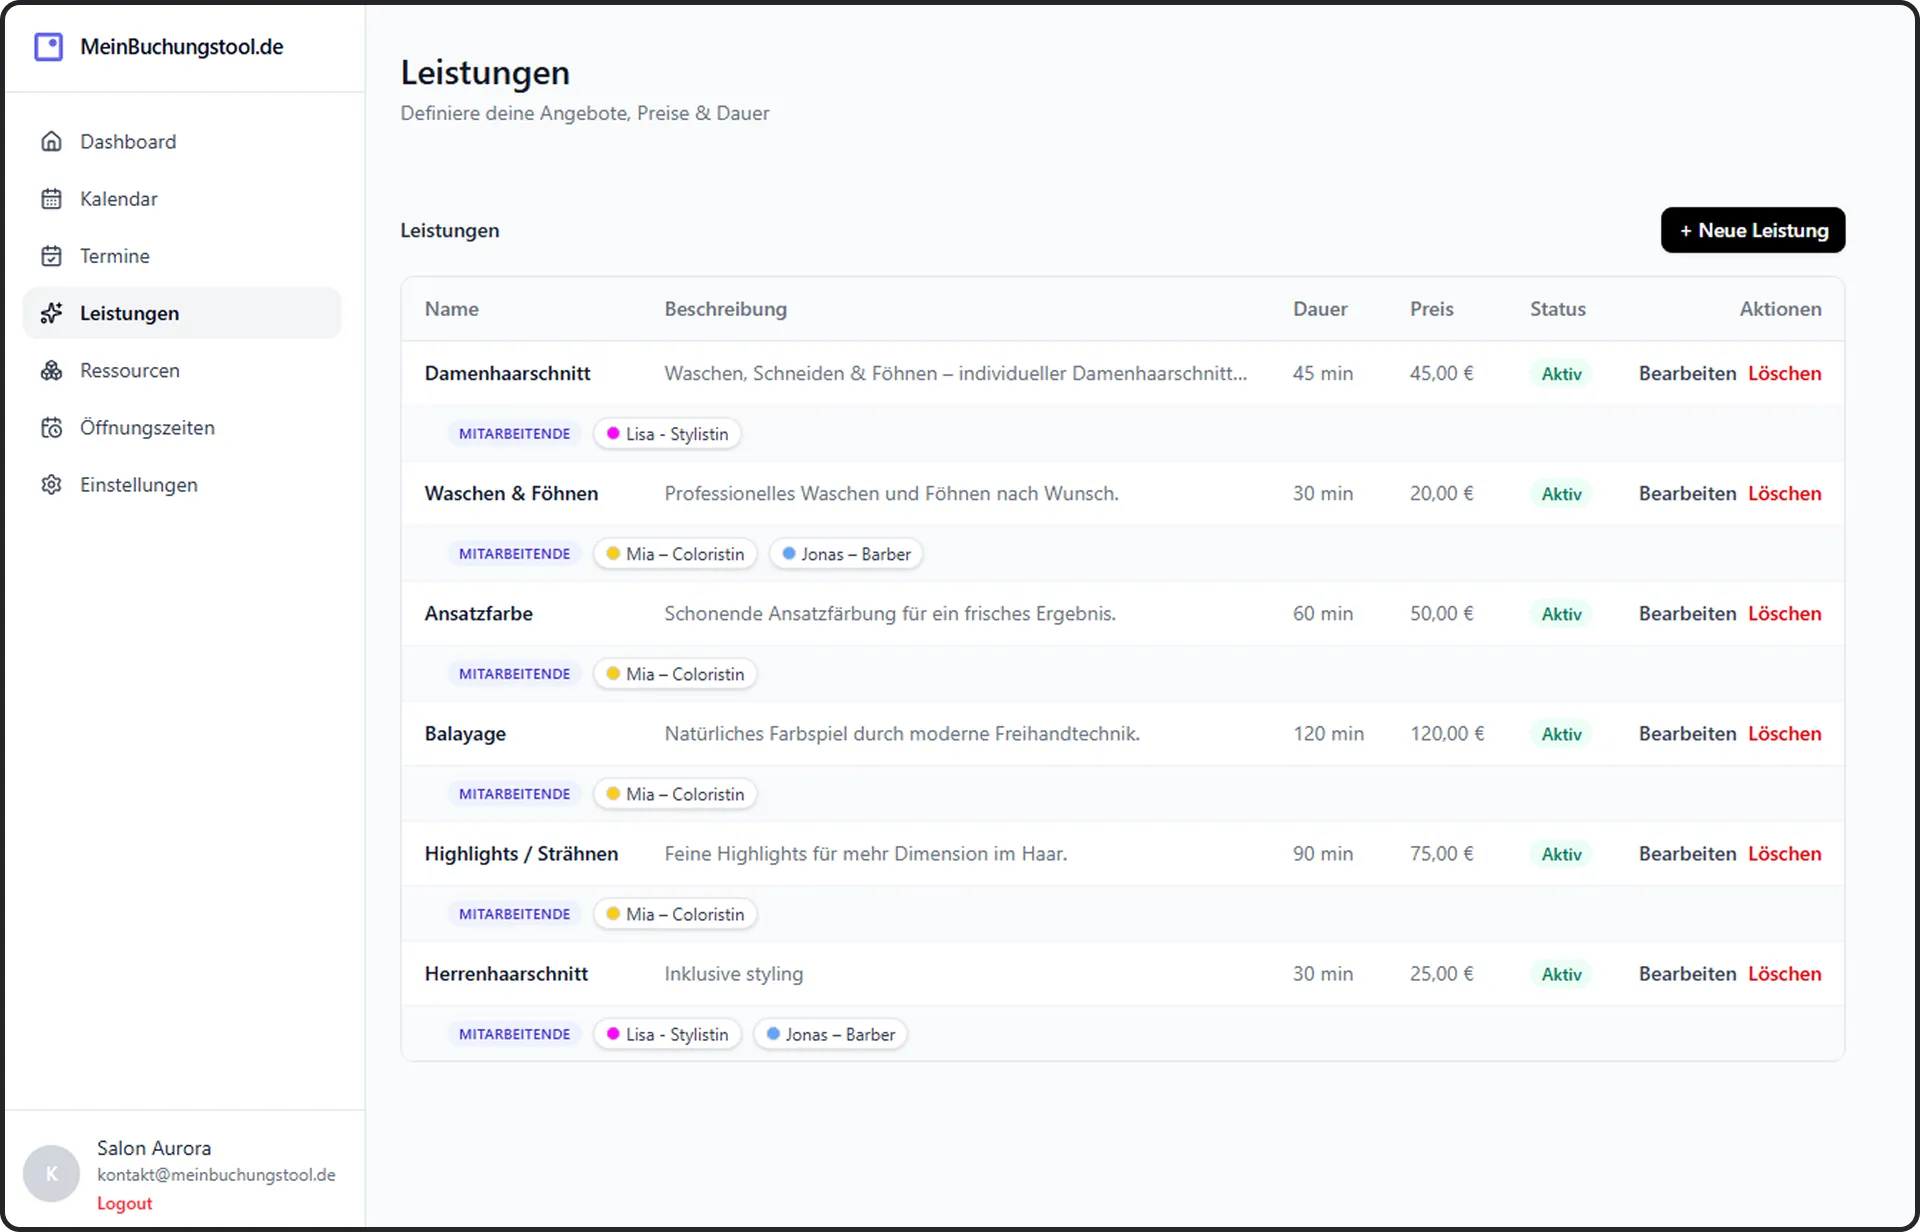Click the Dashboard house icon
Screen dimensions: 1920x1232
(x=51, y=142)
